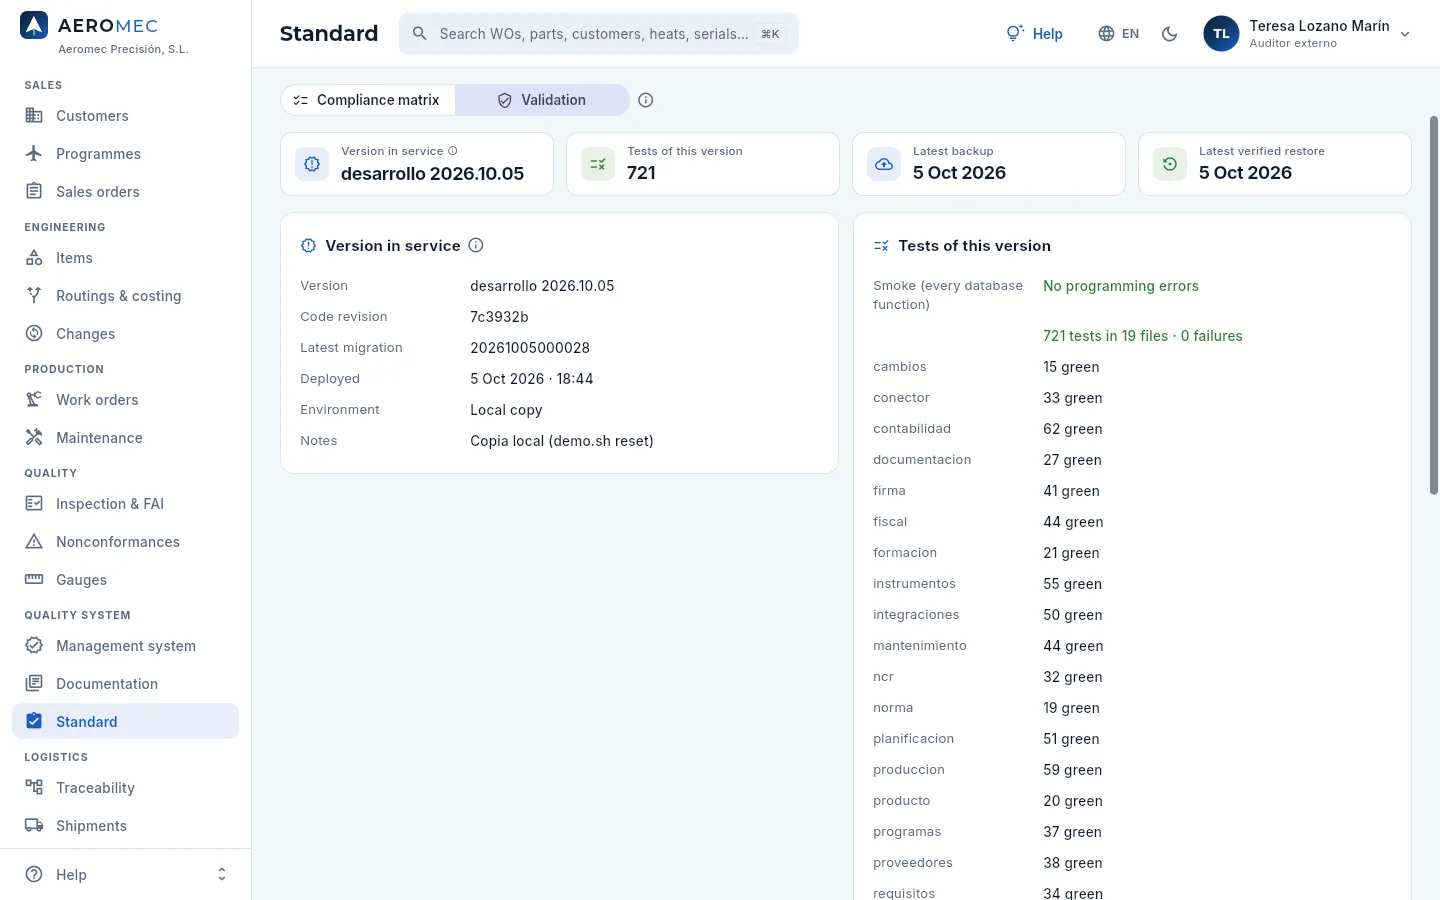Image resolution: width=1440 pixels, height=900 pixels.
Task: Open the EN language selector
Action: pyautogui.click(x=1119, y=34)
